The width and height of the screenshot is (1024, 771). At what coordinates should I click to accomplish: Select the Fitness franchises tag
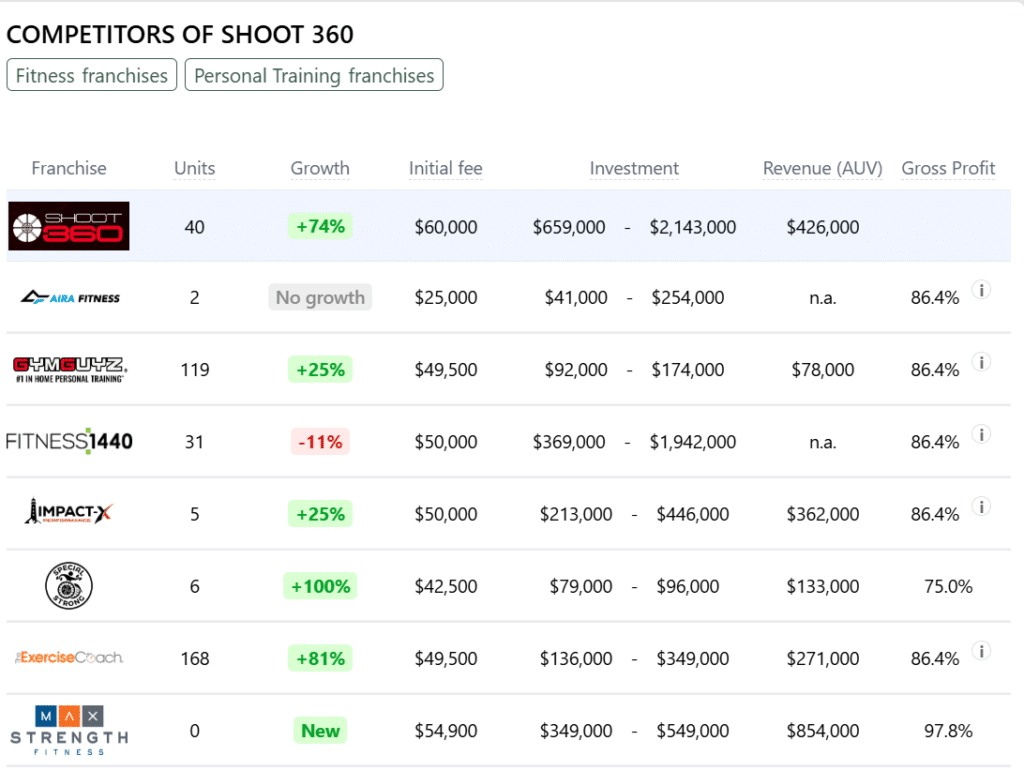point(91,75)
